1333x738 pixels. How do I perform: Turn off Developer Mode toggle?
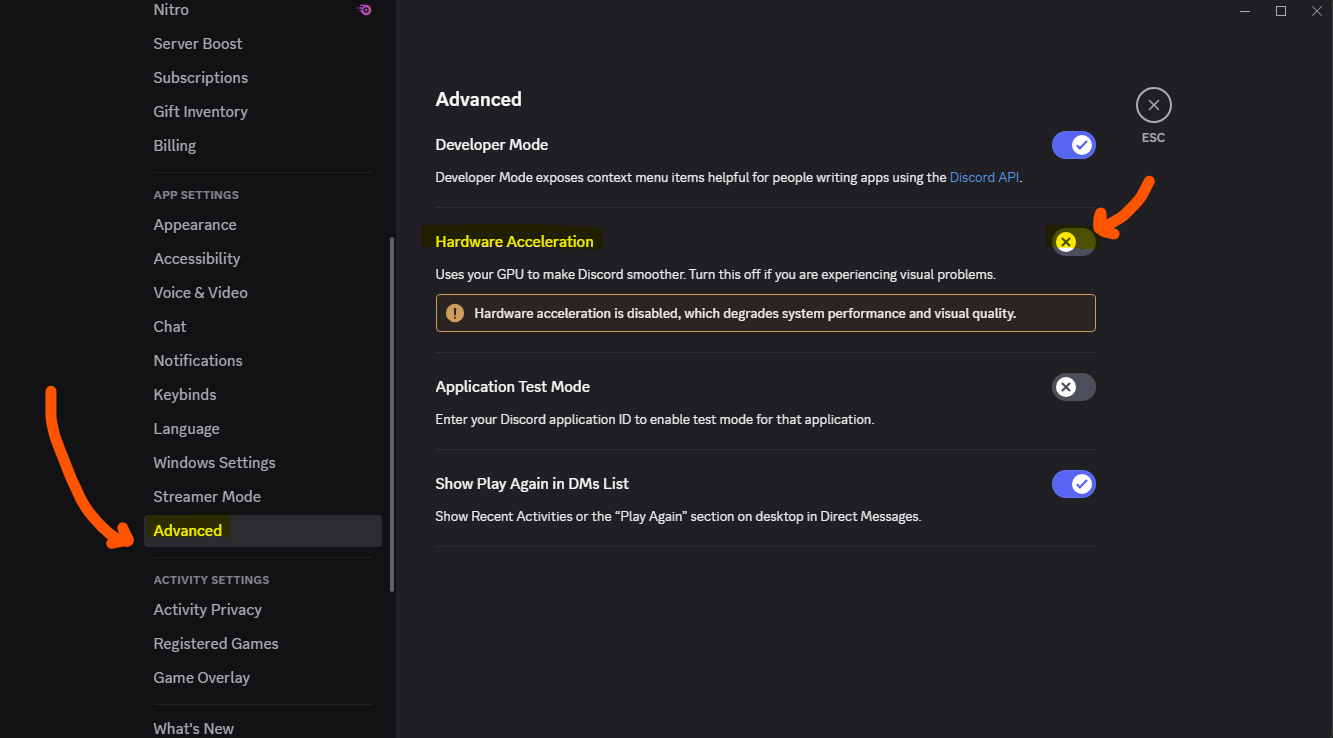pos(1073,145)
